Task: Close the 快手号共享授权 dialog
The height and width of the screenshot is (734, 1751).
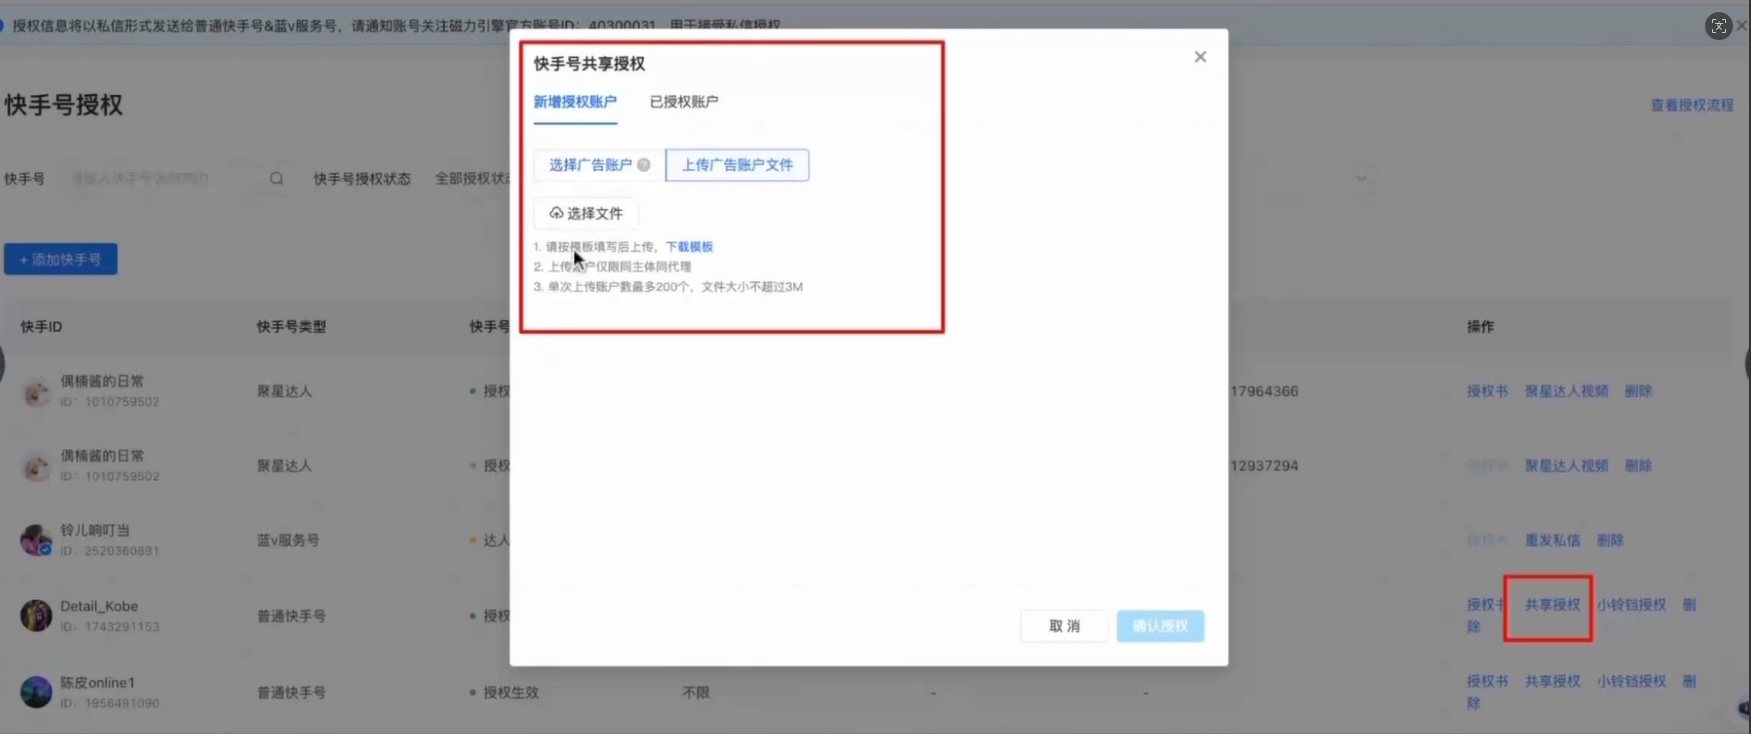Action: click(x=1200, y=57)
